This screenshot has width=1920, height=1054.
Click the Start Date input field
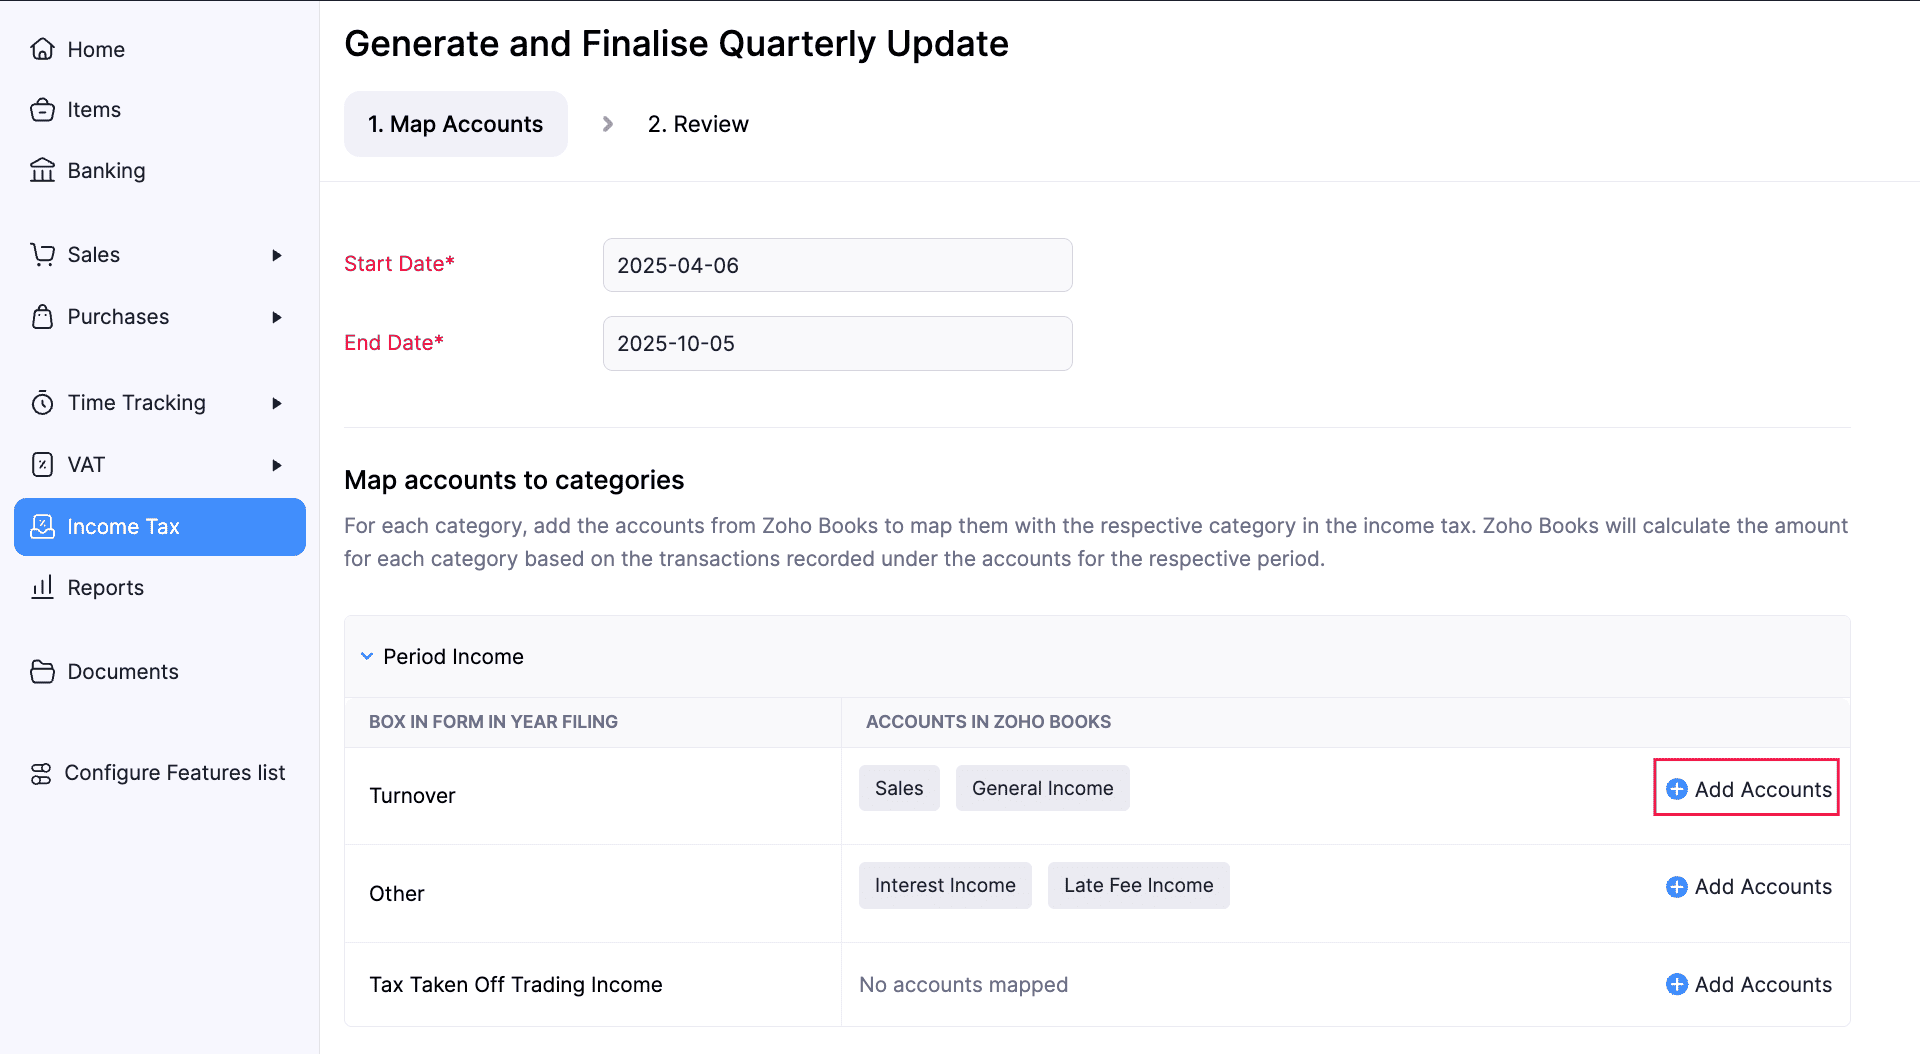click(x=837, y=265)
